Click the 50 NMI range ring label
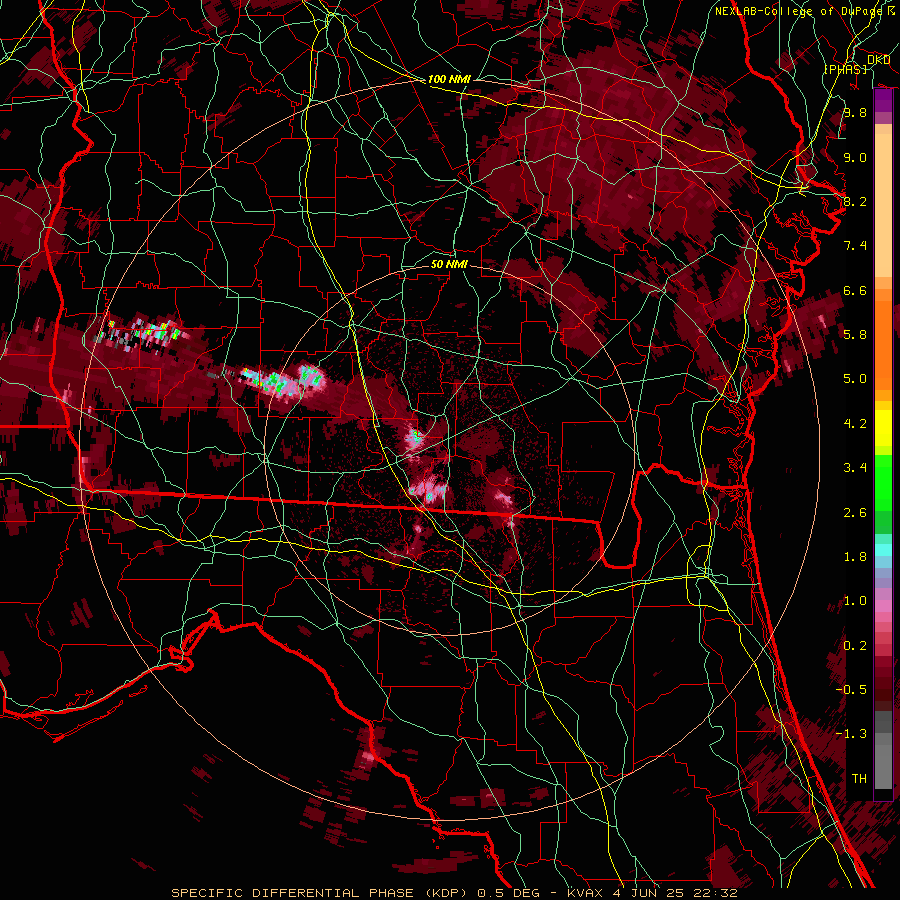The width and height of the screenshot is (900, 900). point(449,264)
